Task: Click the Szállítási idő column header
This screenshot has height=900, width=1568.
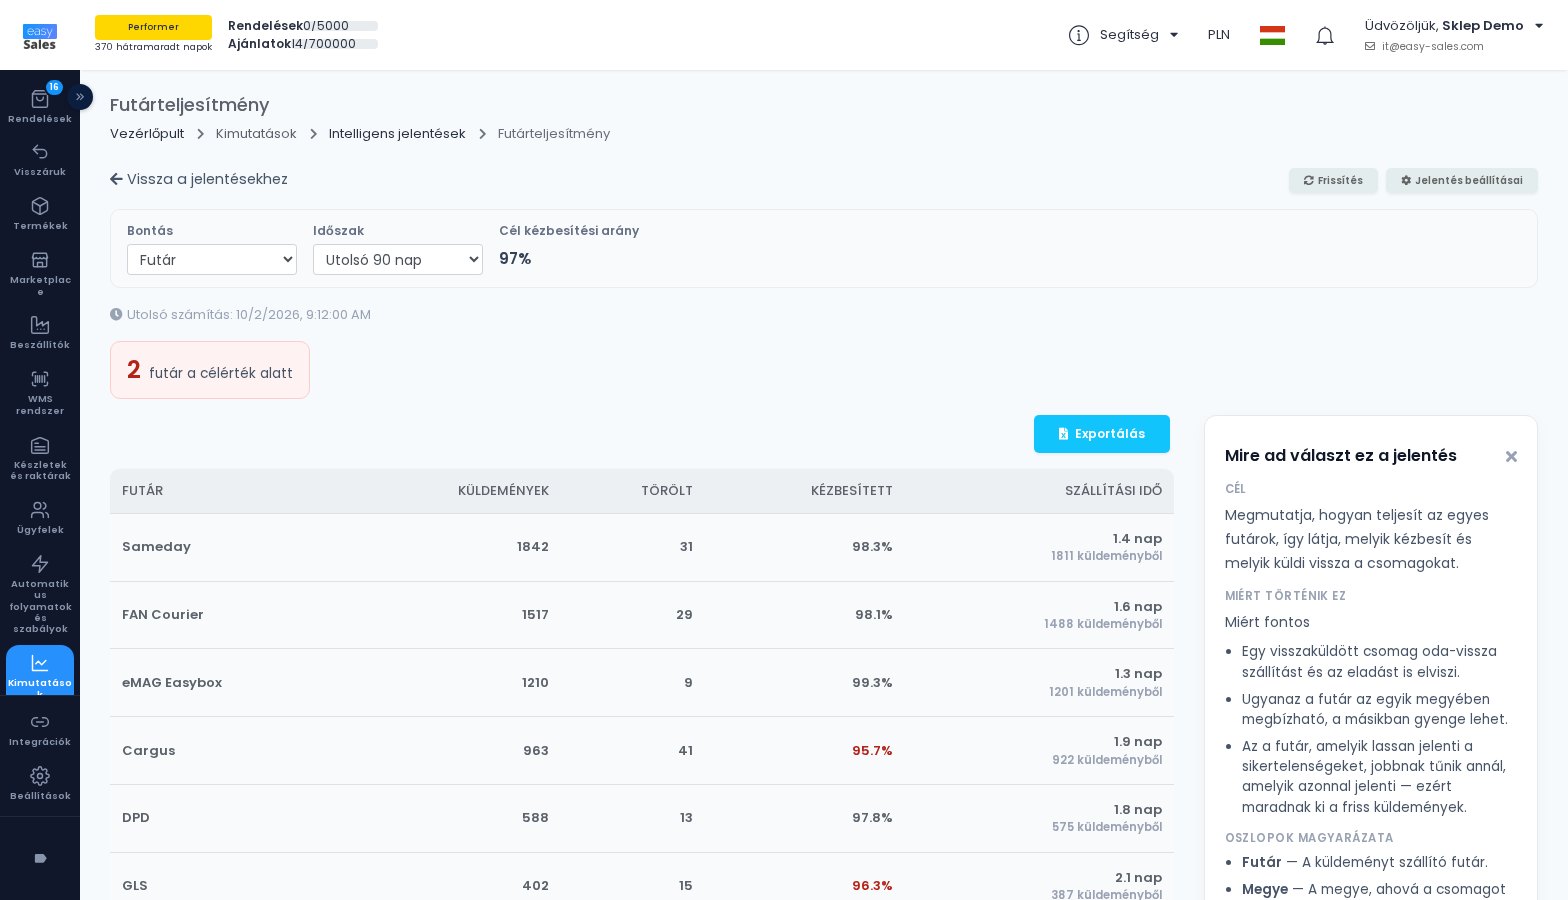Action: click(1113, 491)
